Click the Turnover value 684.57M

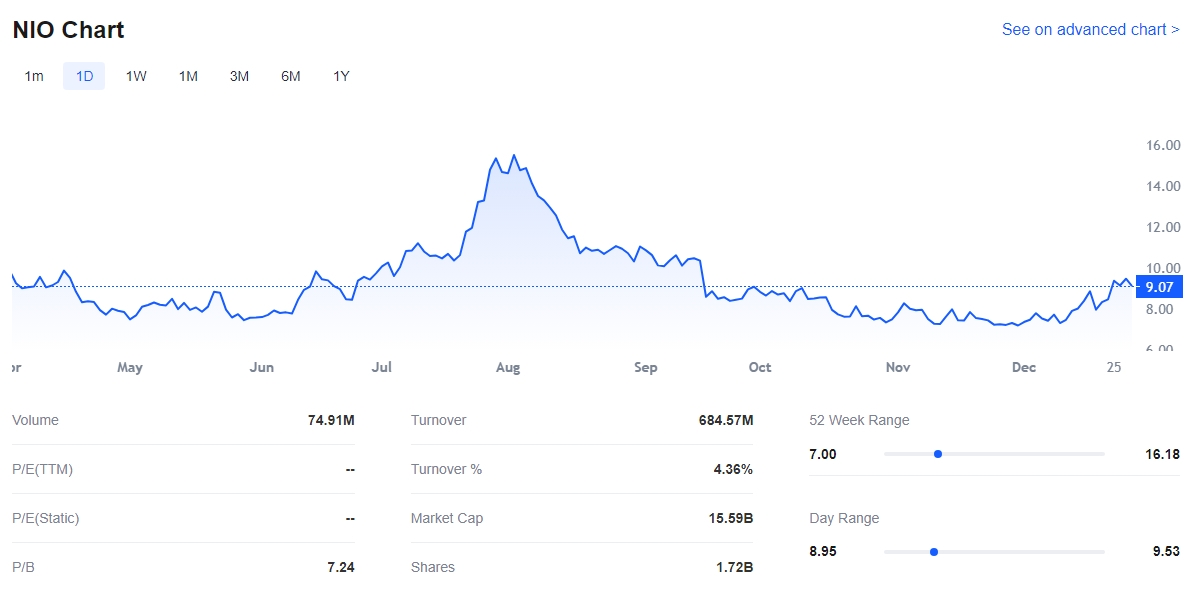point(725,420)
